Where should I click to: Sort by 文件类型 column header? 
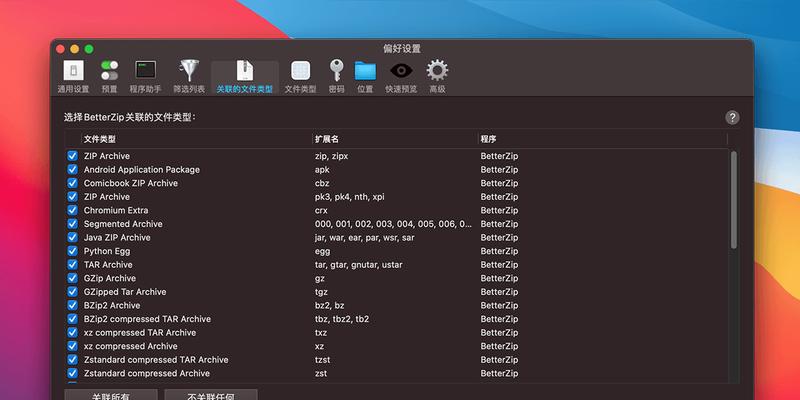tap(196, 139)
